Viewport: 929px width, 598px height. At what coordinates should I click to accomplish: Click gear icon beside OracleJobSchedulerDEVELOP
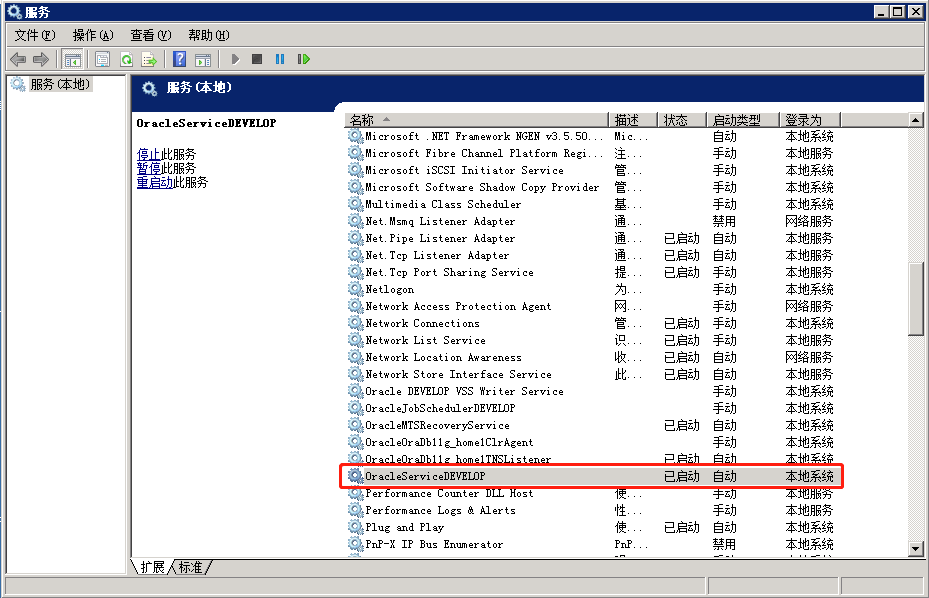tap(355, 408)
